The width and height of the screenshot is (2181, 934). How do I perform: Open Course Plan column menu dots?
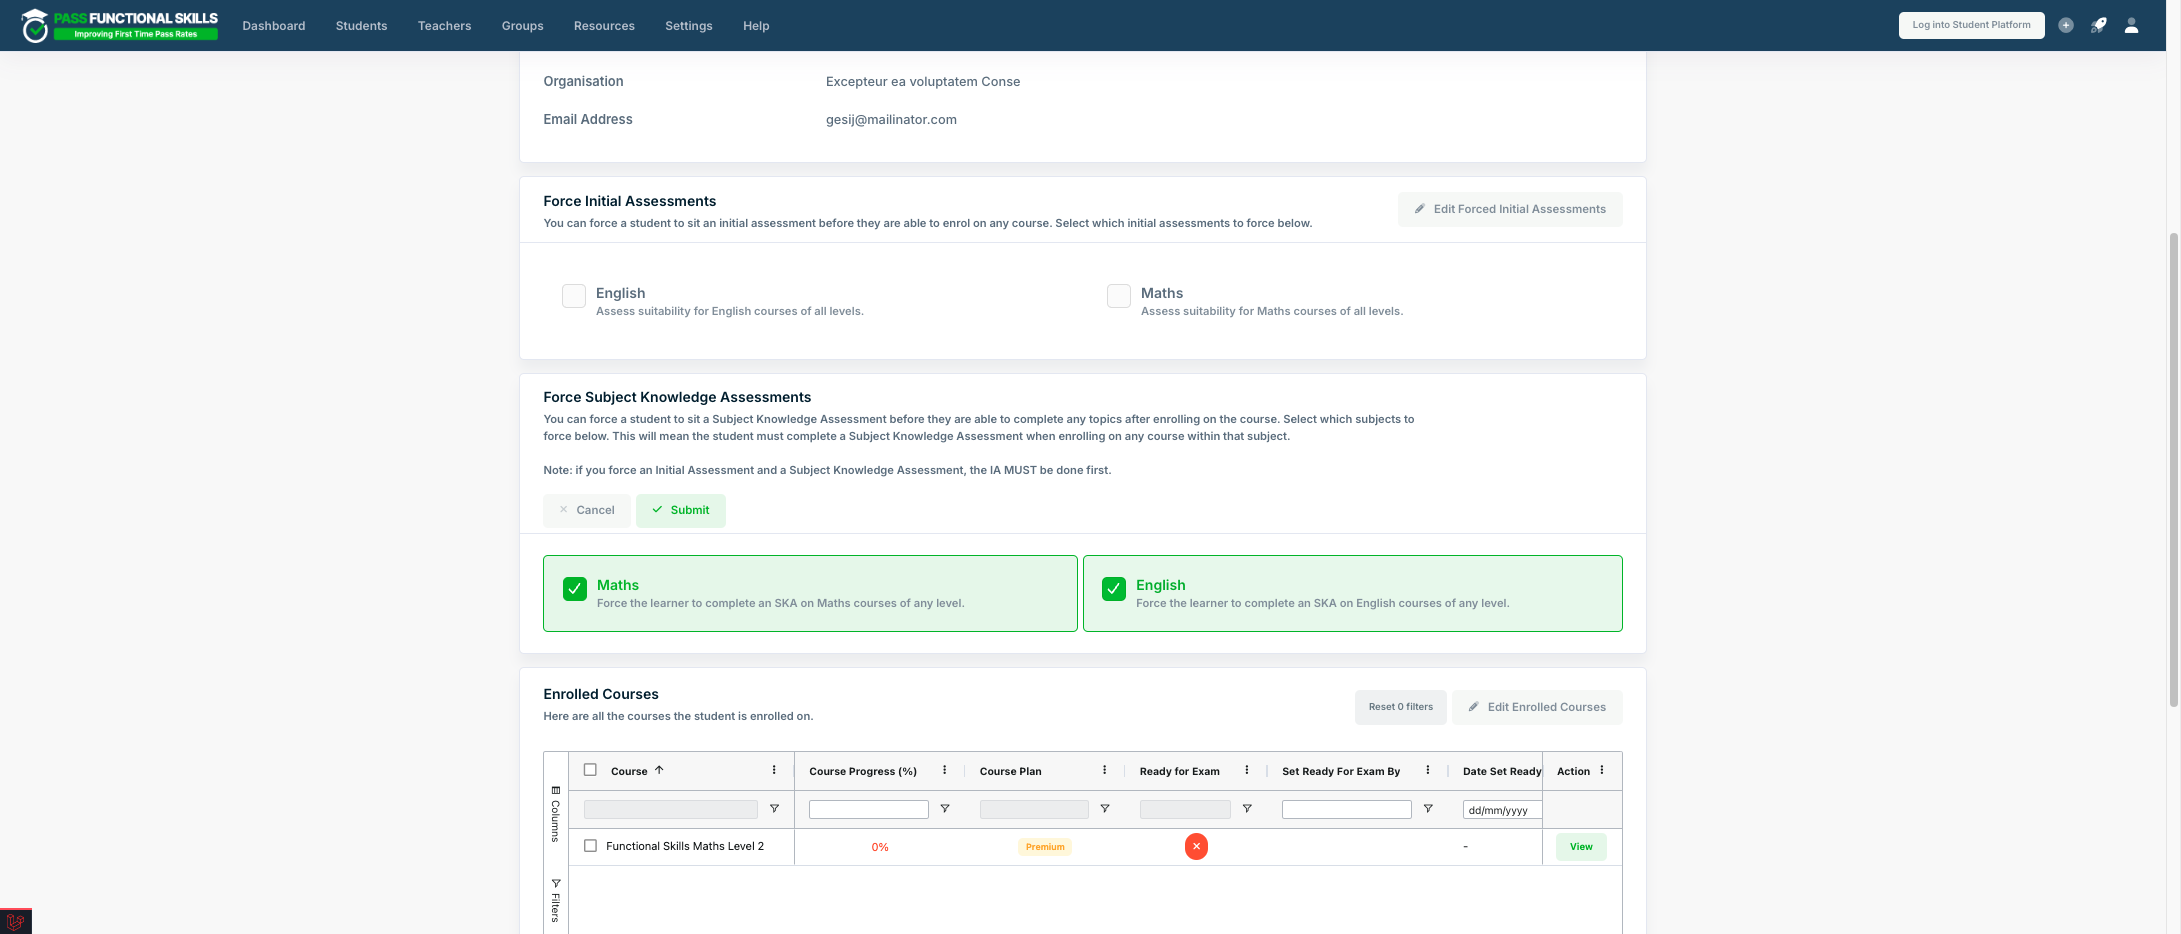coord(1104,770)
